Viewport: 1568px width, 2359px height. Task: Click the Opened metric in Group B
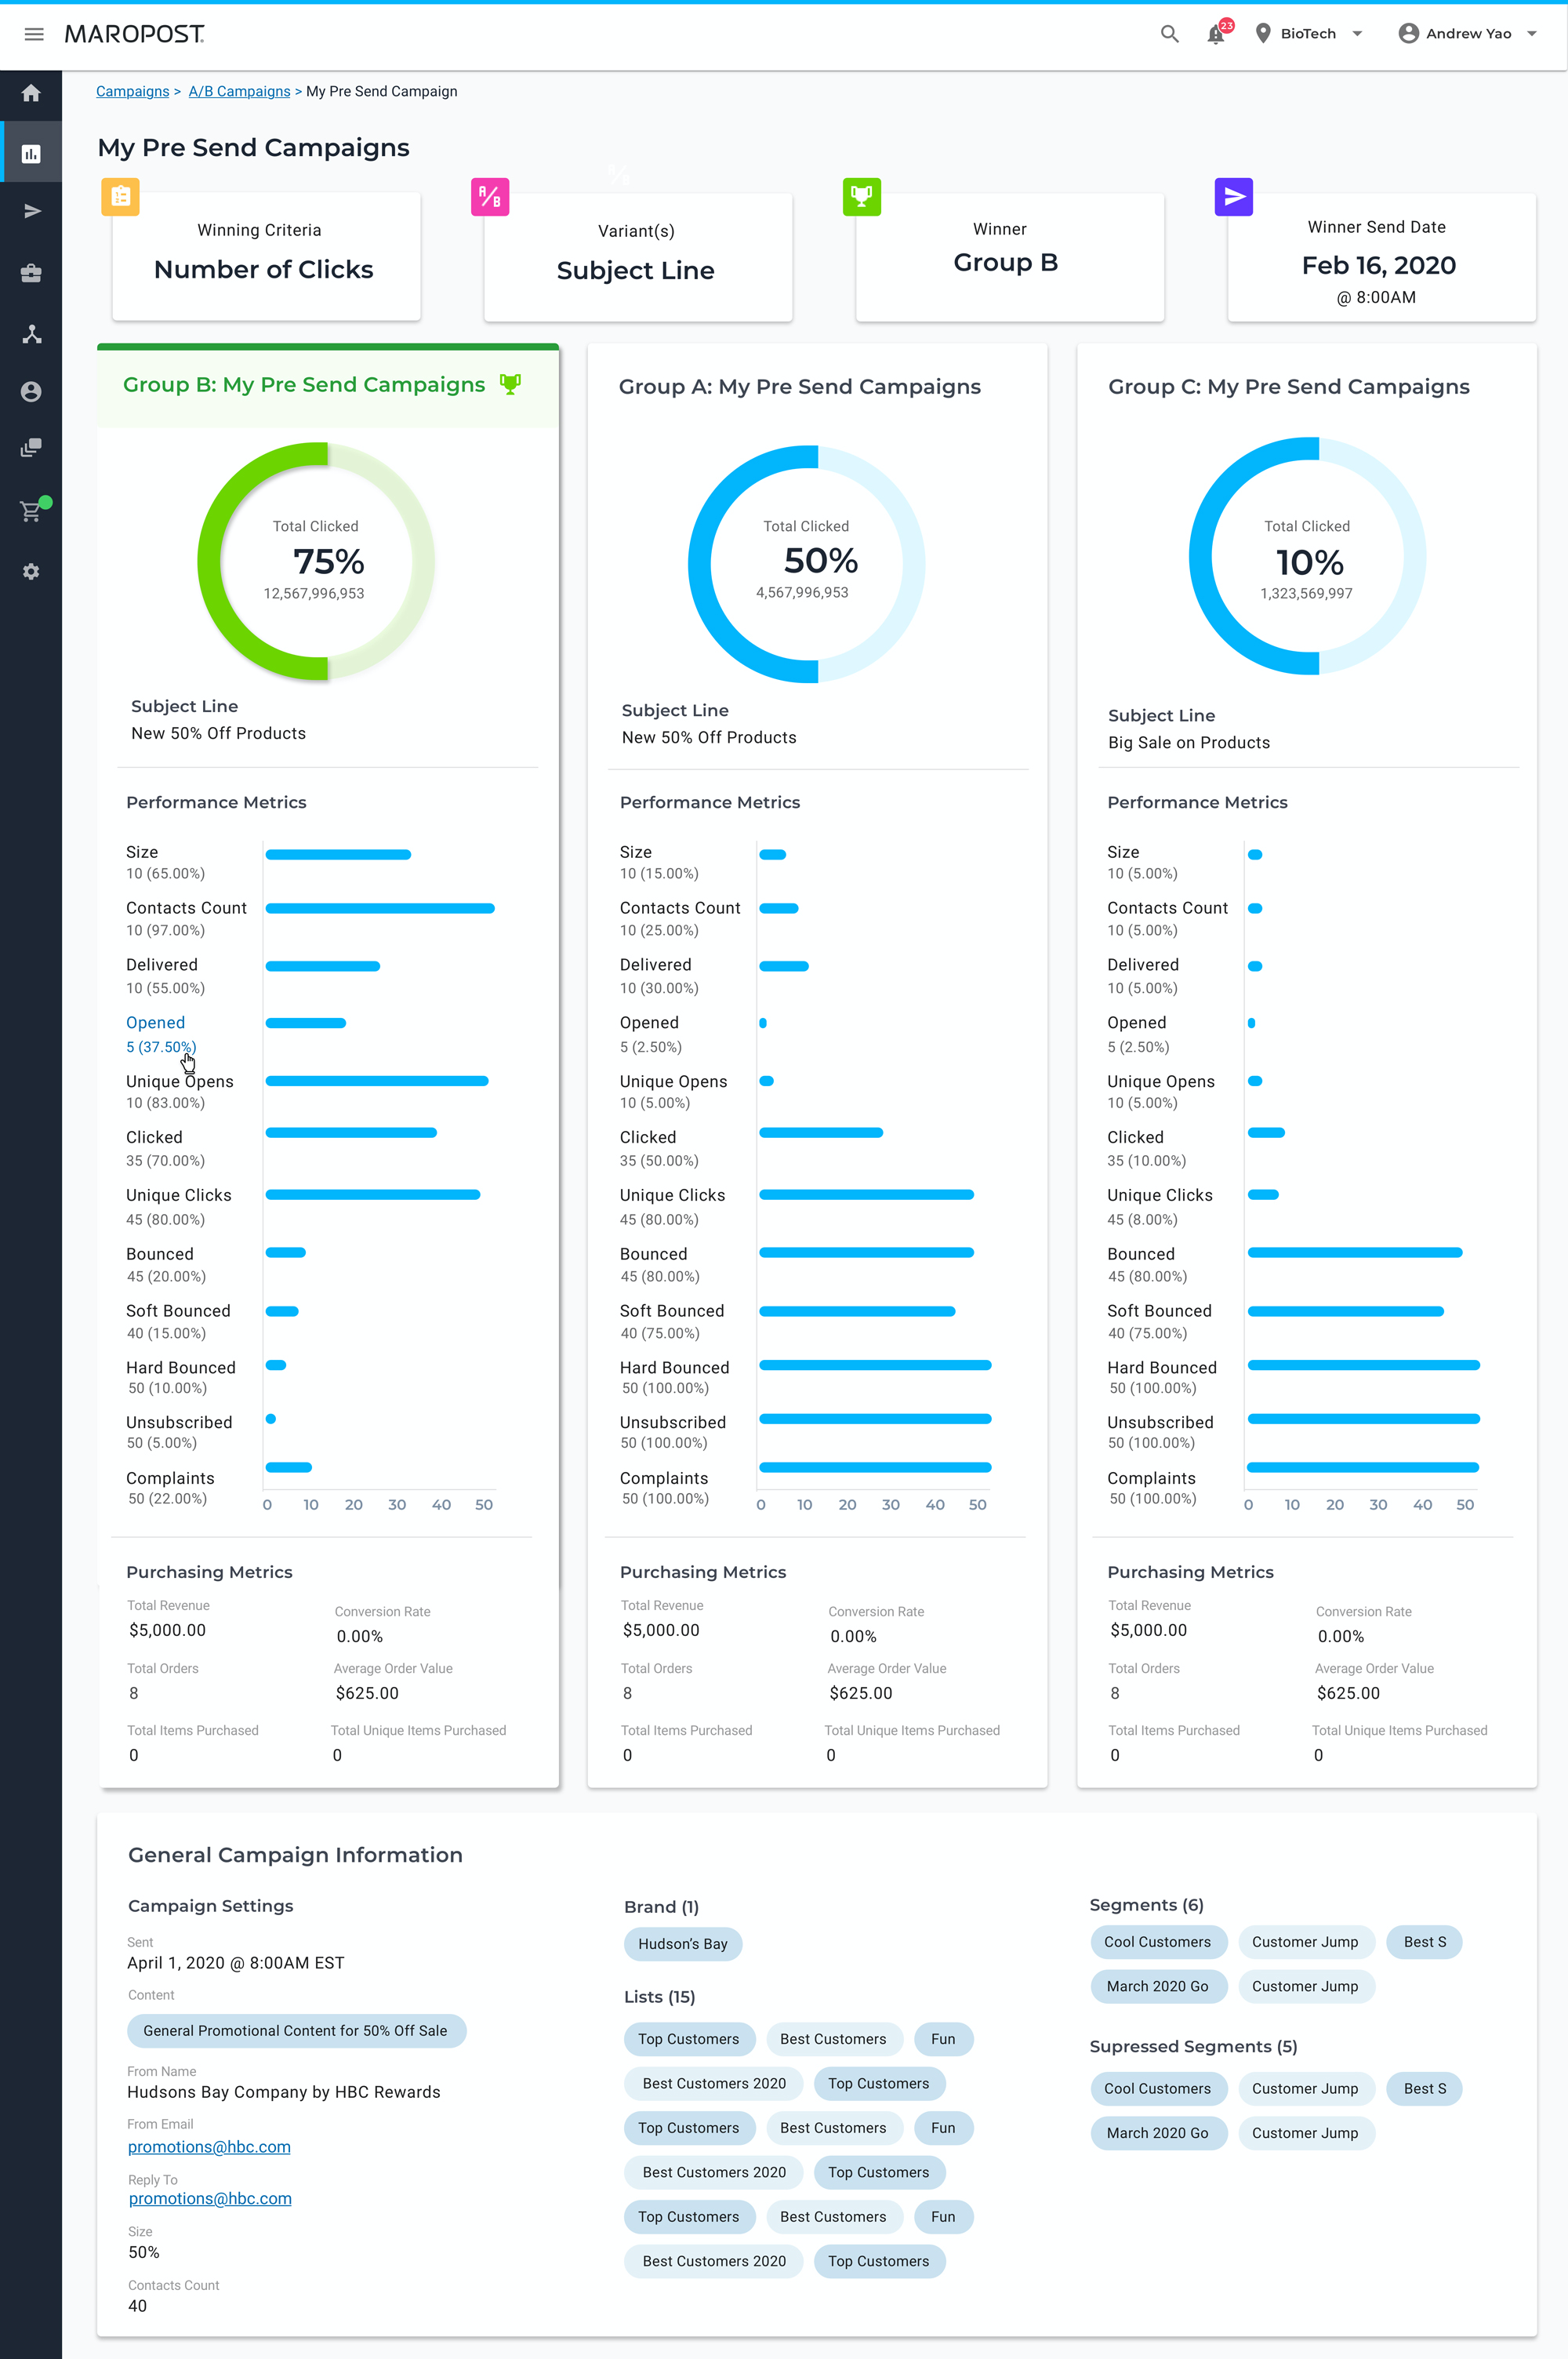pos(155,1023)
